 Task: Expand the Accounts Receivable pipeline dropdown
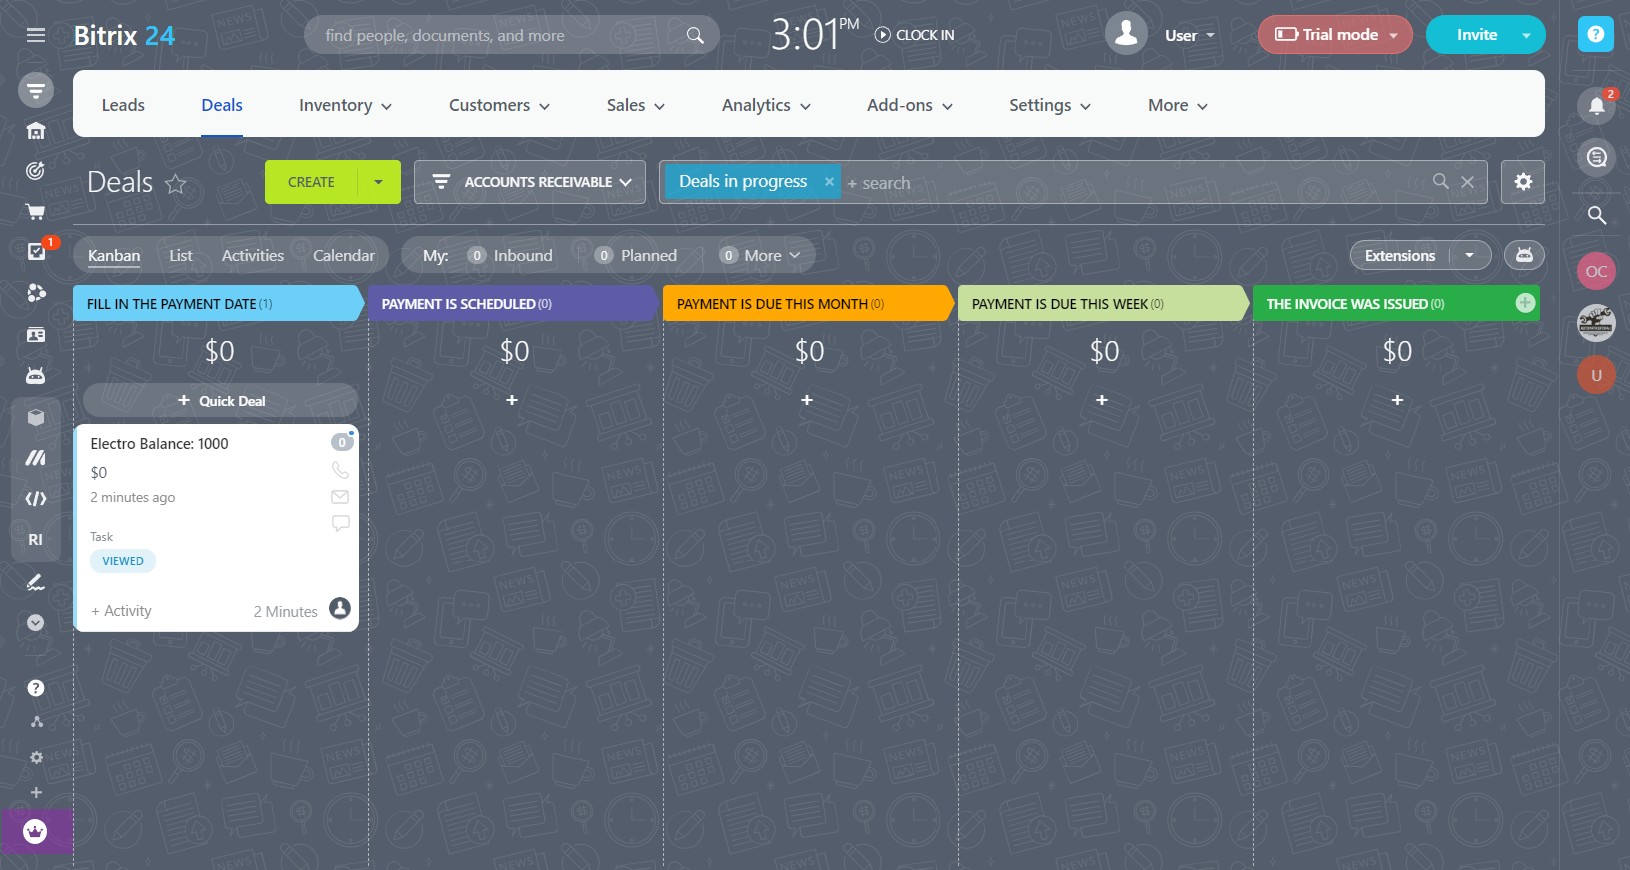(530, 182)
